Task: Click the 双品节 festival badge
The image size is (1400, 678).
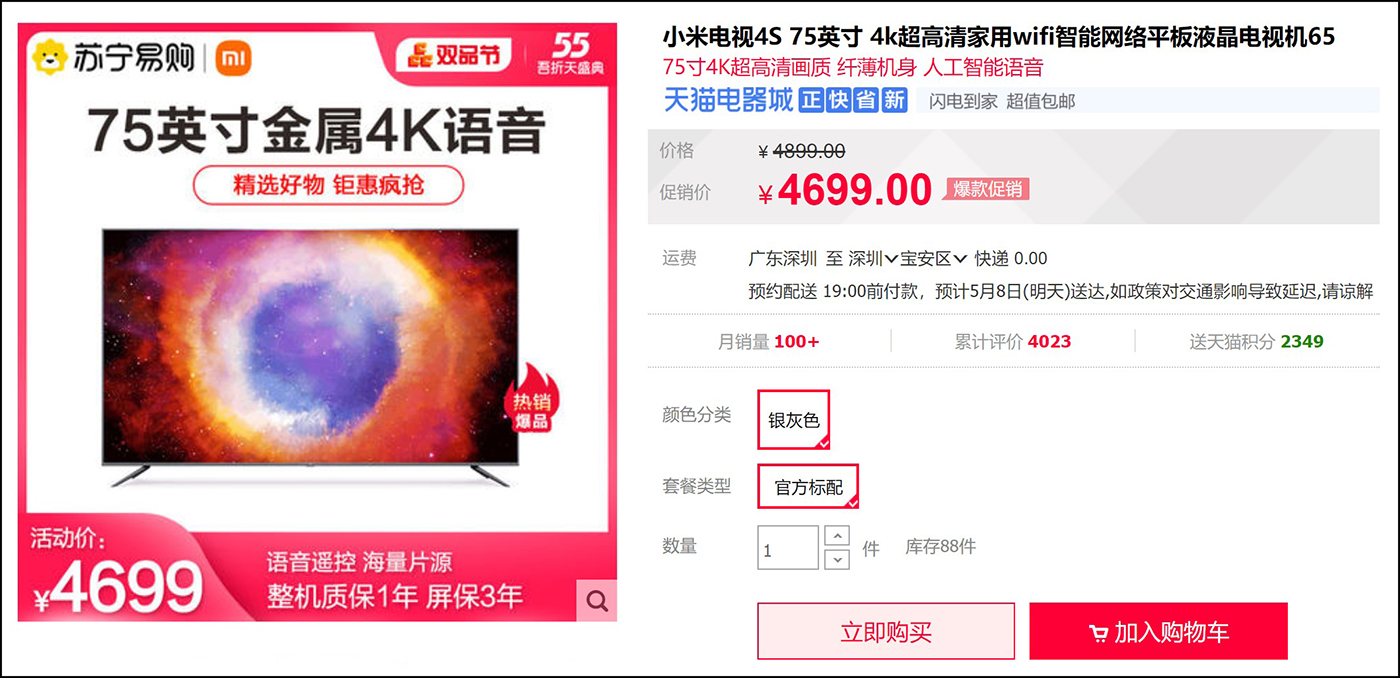Action: (454, 56)
